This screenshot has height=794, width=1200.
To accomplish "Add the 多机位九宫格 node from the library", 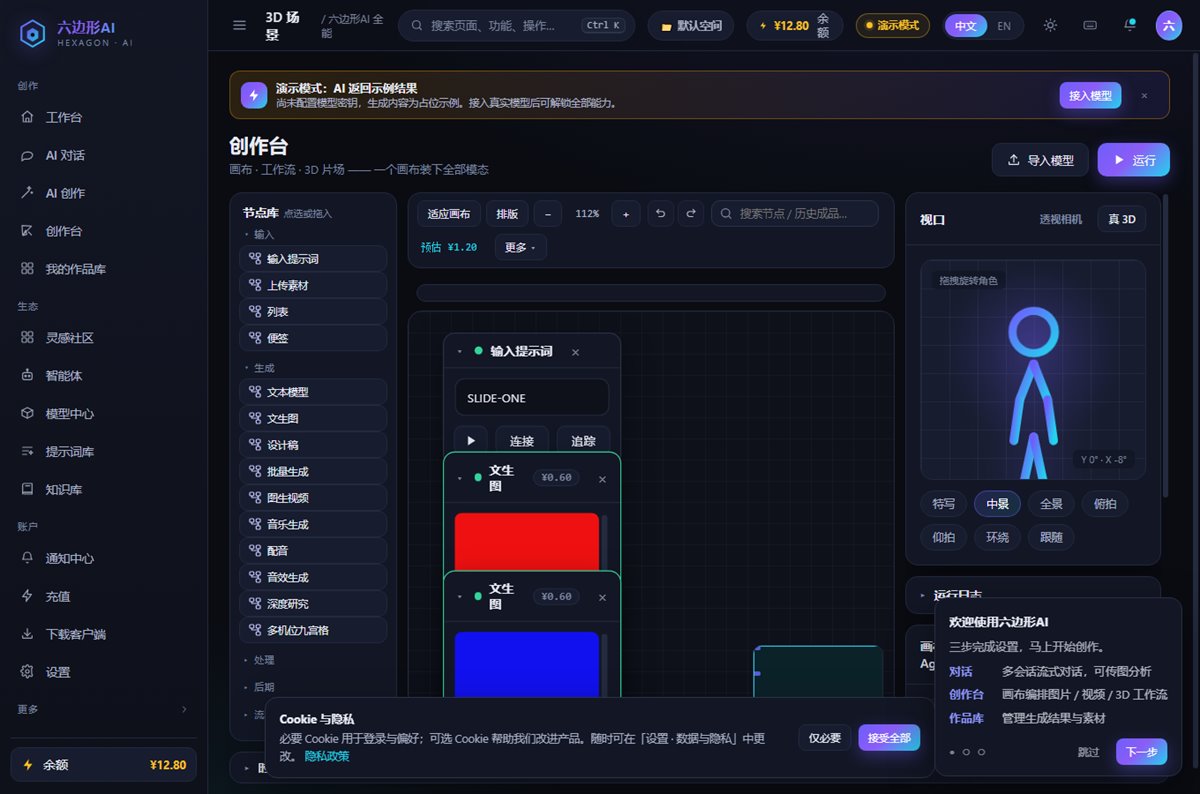I will pos(313,630).
